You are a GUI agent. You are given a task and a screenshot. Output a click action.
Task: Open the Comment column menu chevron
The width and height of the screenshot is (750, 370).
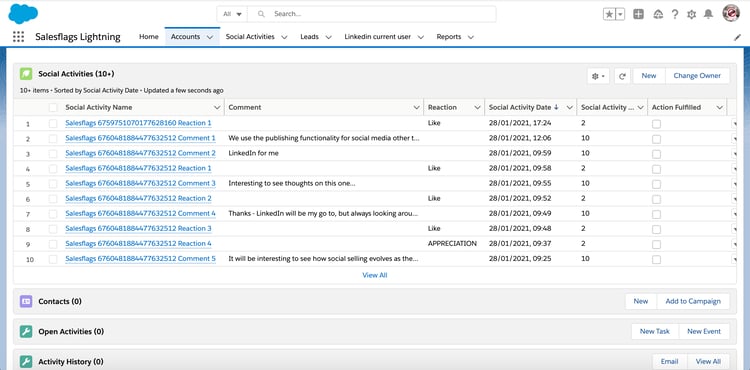(x=416, y=108)
